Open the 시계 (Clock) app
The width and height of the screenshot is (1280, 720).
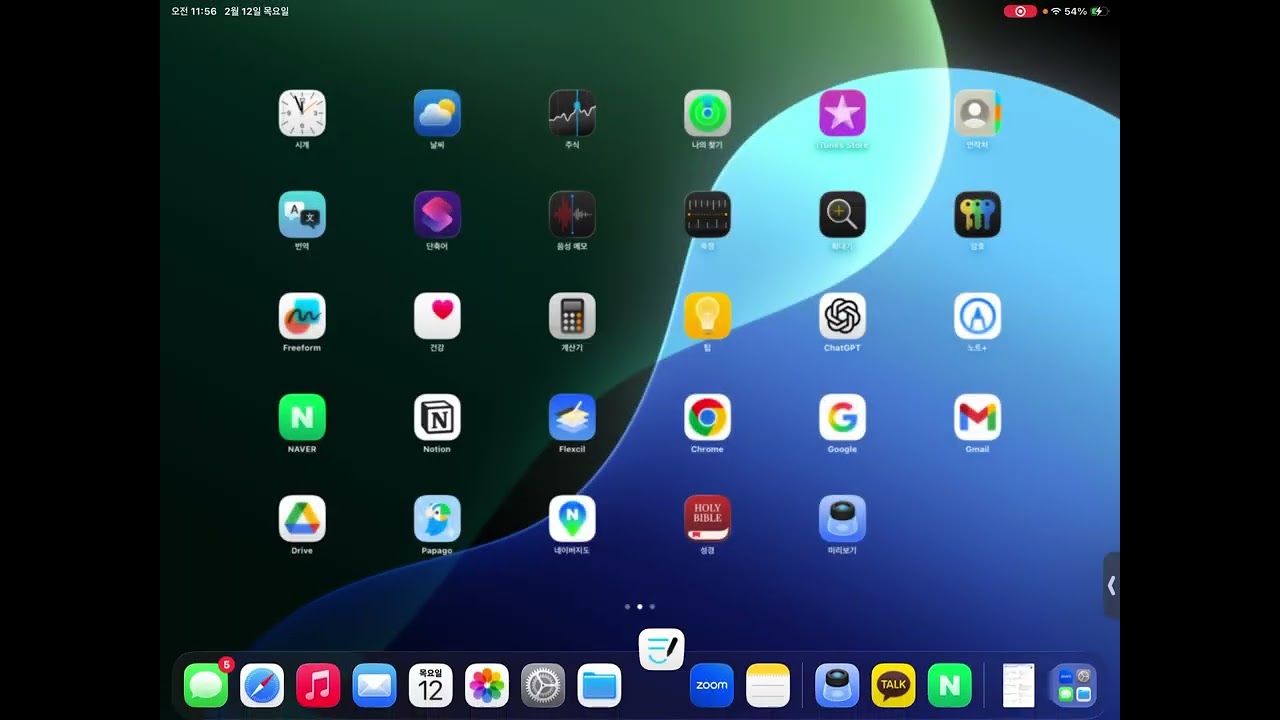pyautogui.click(x=302, y=113)
